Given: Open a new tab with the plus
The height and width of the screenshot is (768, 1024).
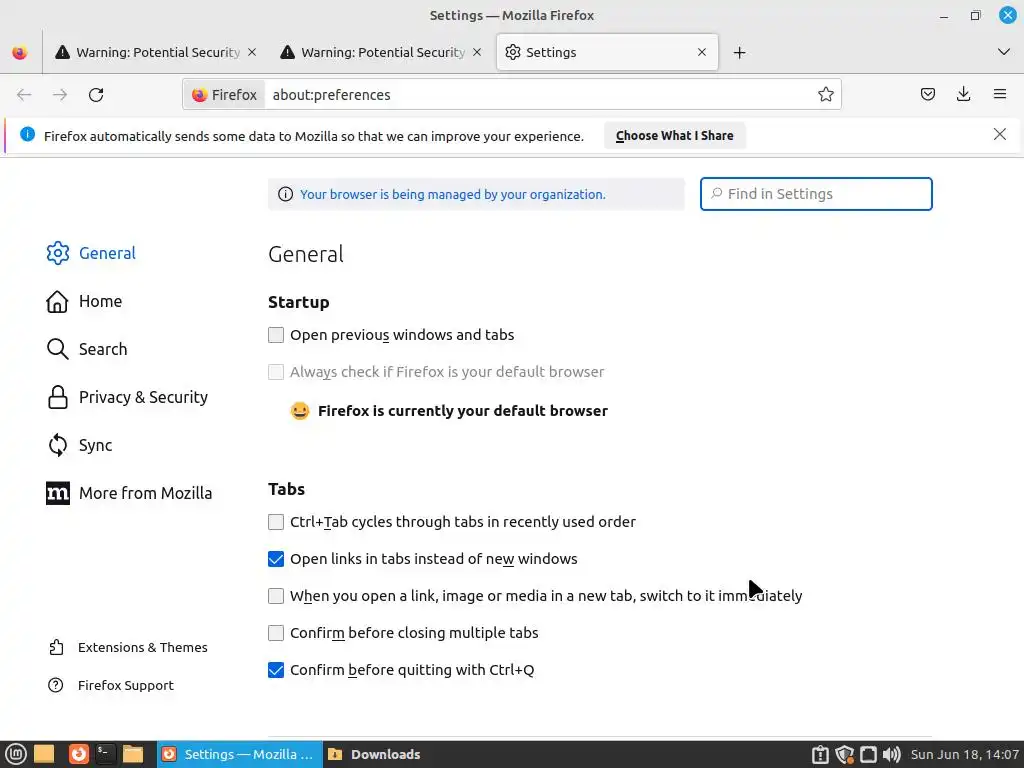Looking at the screenshot, I should 739,52.
